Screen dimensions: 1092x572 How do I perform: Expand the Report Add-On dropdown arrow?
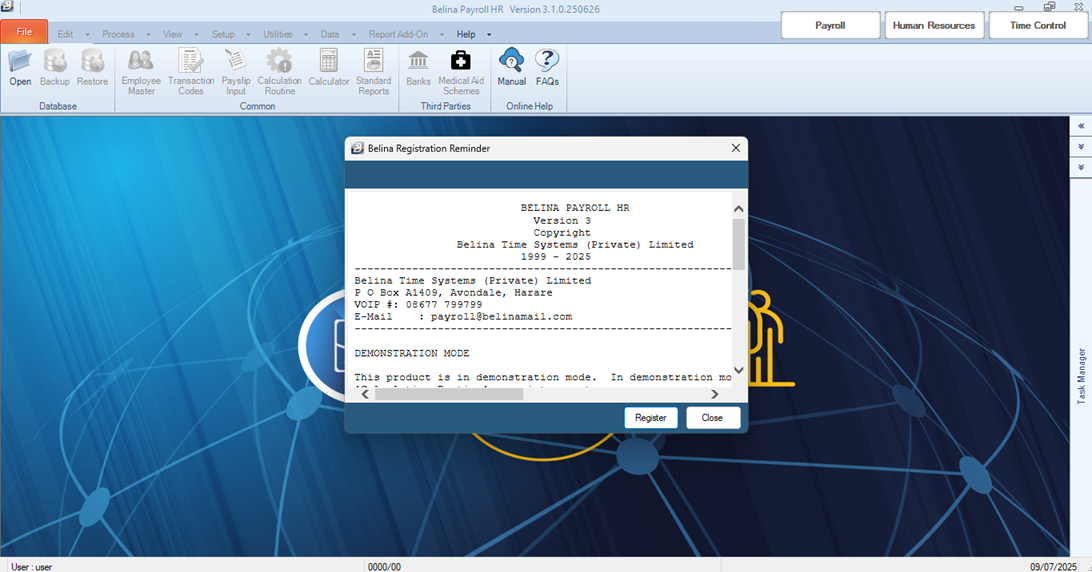click(442, 35)
